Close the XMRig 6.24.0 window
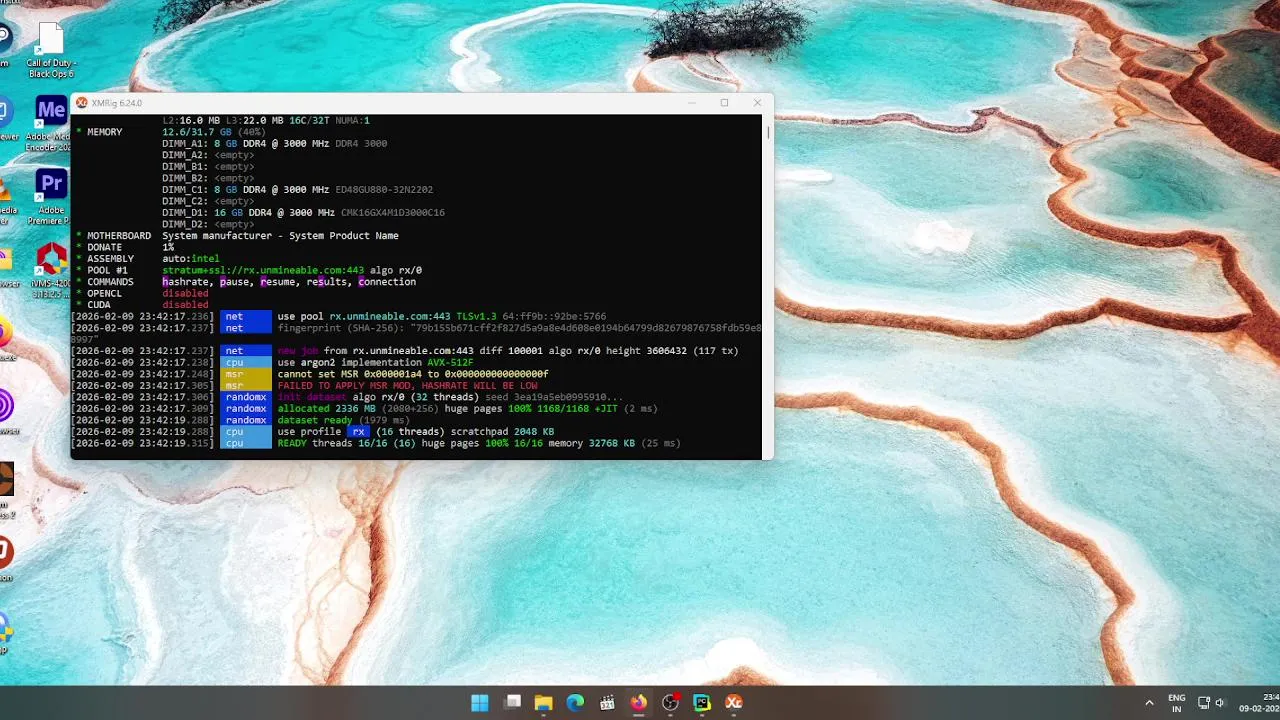 (x=757, y=103)
